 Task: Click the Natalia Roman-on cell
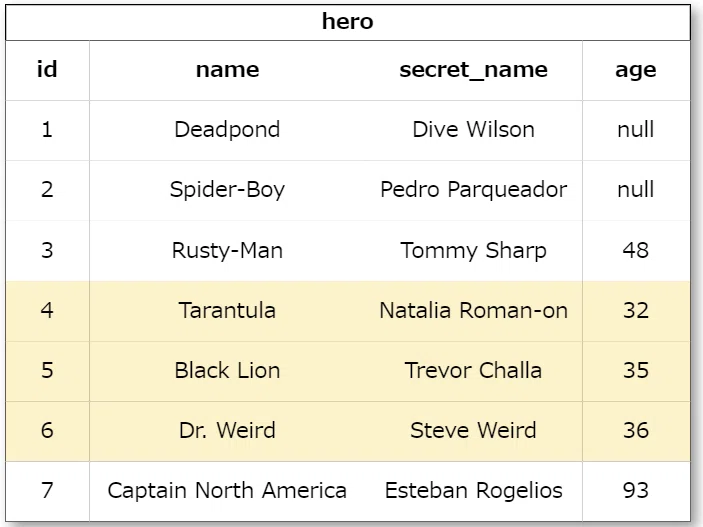(473, 310)
